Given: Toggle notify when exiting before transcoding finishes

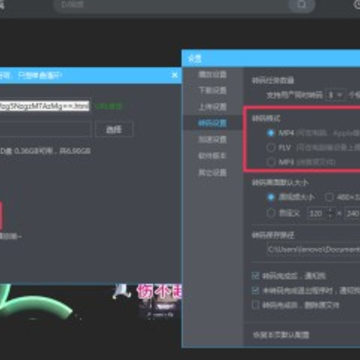Looking at the screenshot, I should coord(256,290).
